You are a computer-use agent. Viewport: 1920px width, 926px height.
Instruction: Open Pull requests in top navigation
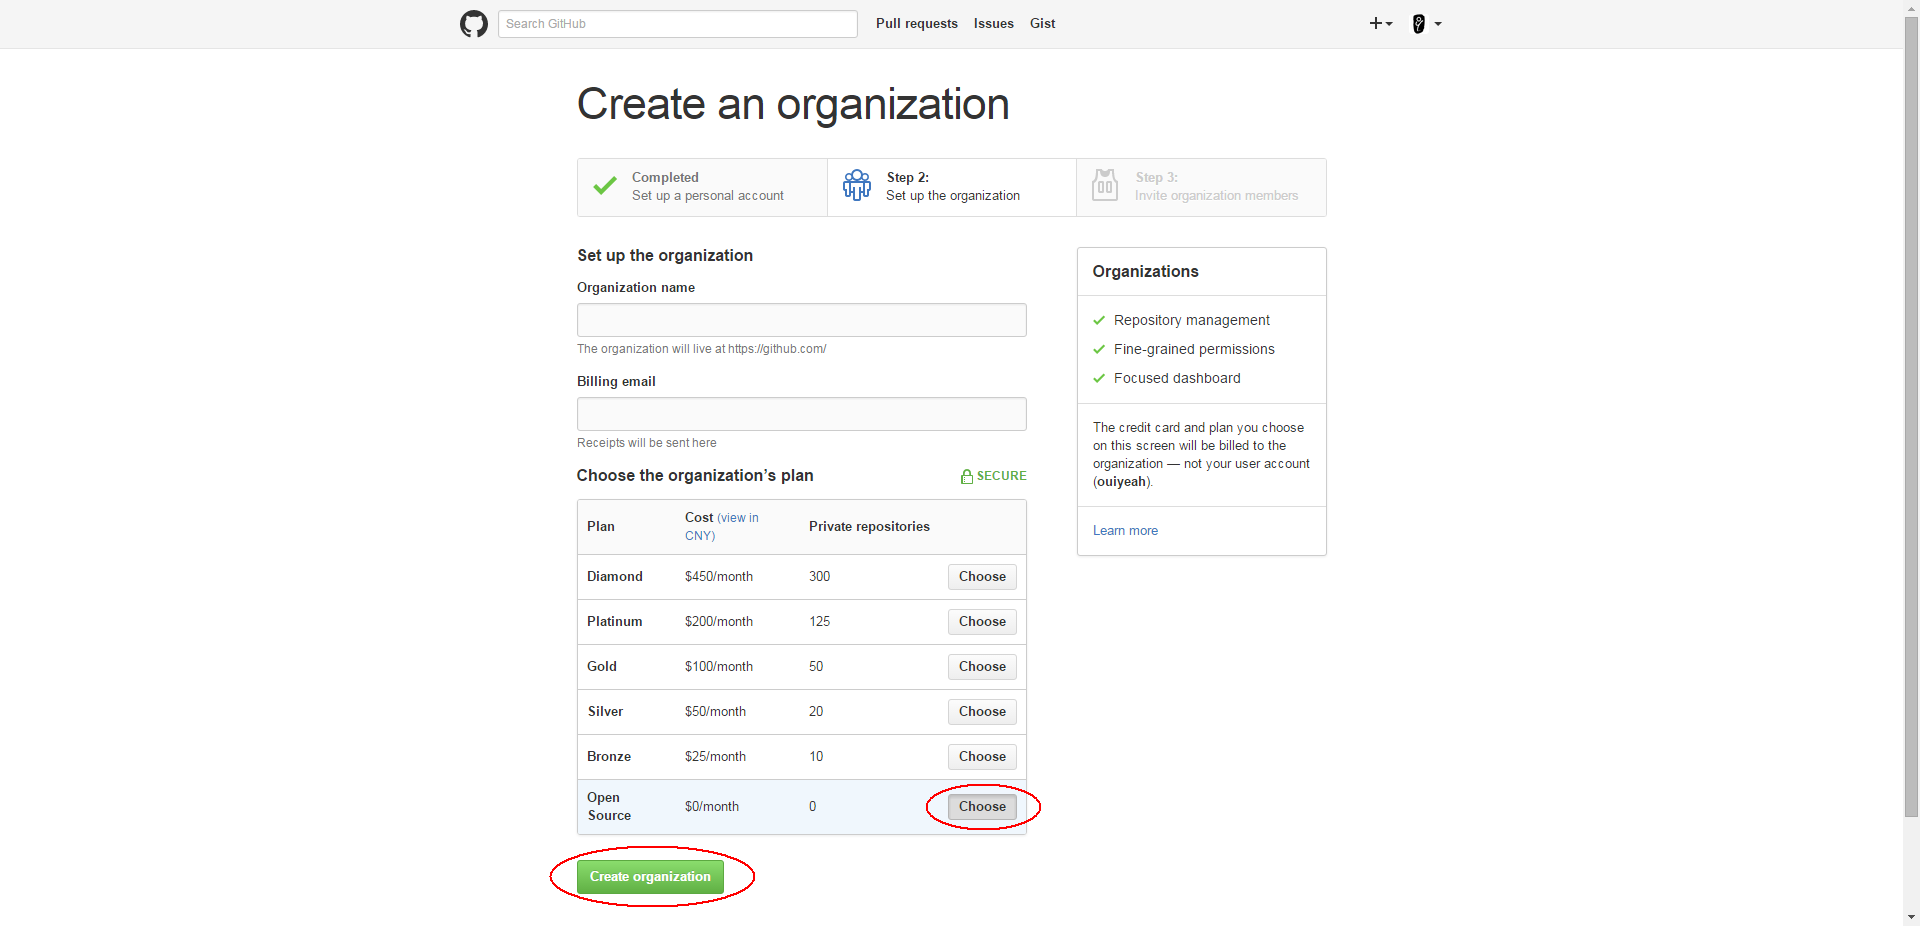pos(917,24)
